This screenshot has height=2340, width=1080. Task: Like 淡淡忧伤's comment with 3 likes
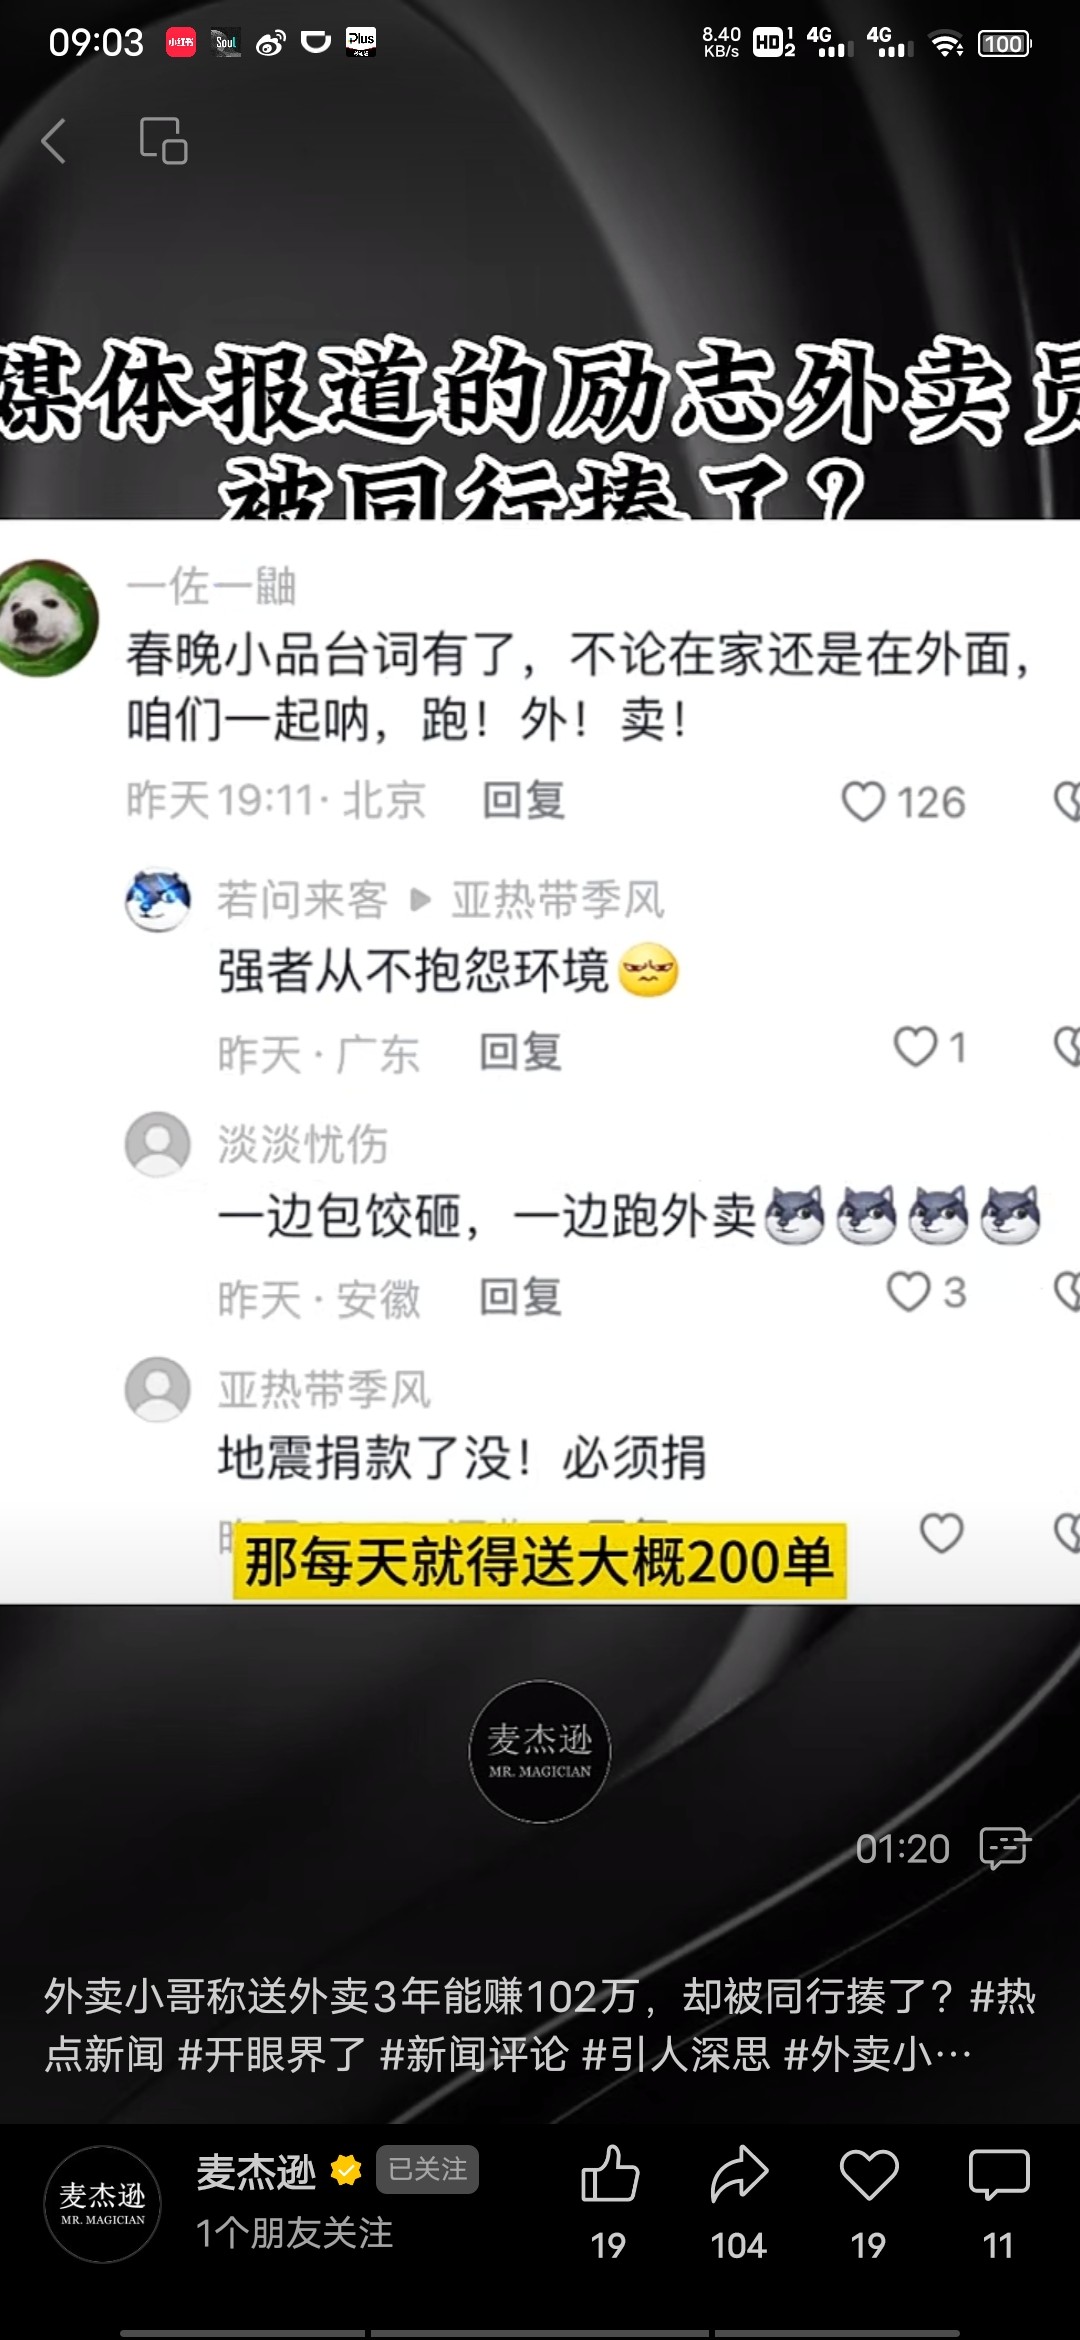pyautogui.click(x=909, y=1292)
